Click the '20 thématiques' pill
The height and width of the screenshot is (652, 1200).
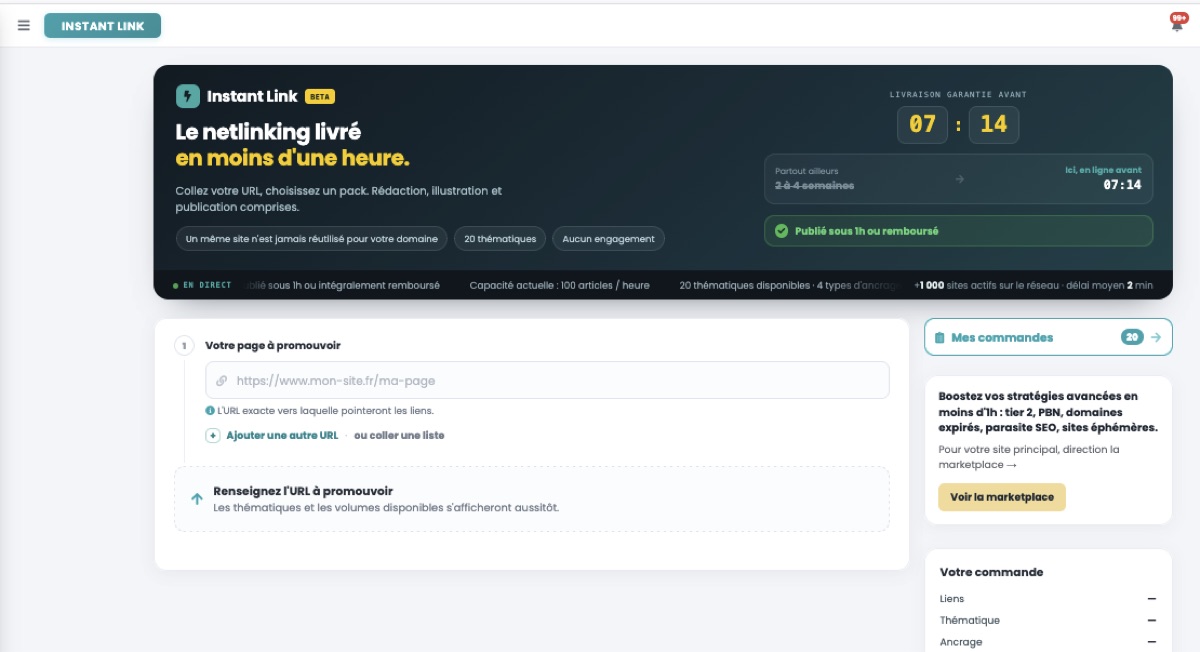[501, 239]
